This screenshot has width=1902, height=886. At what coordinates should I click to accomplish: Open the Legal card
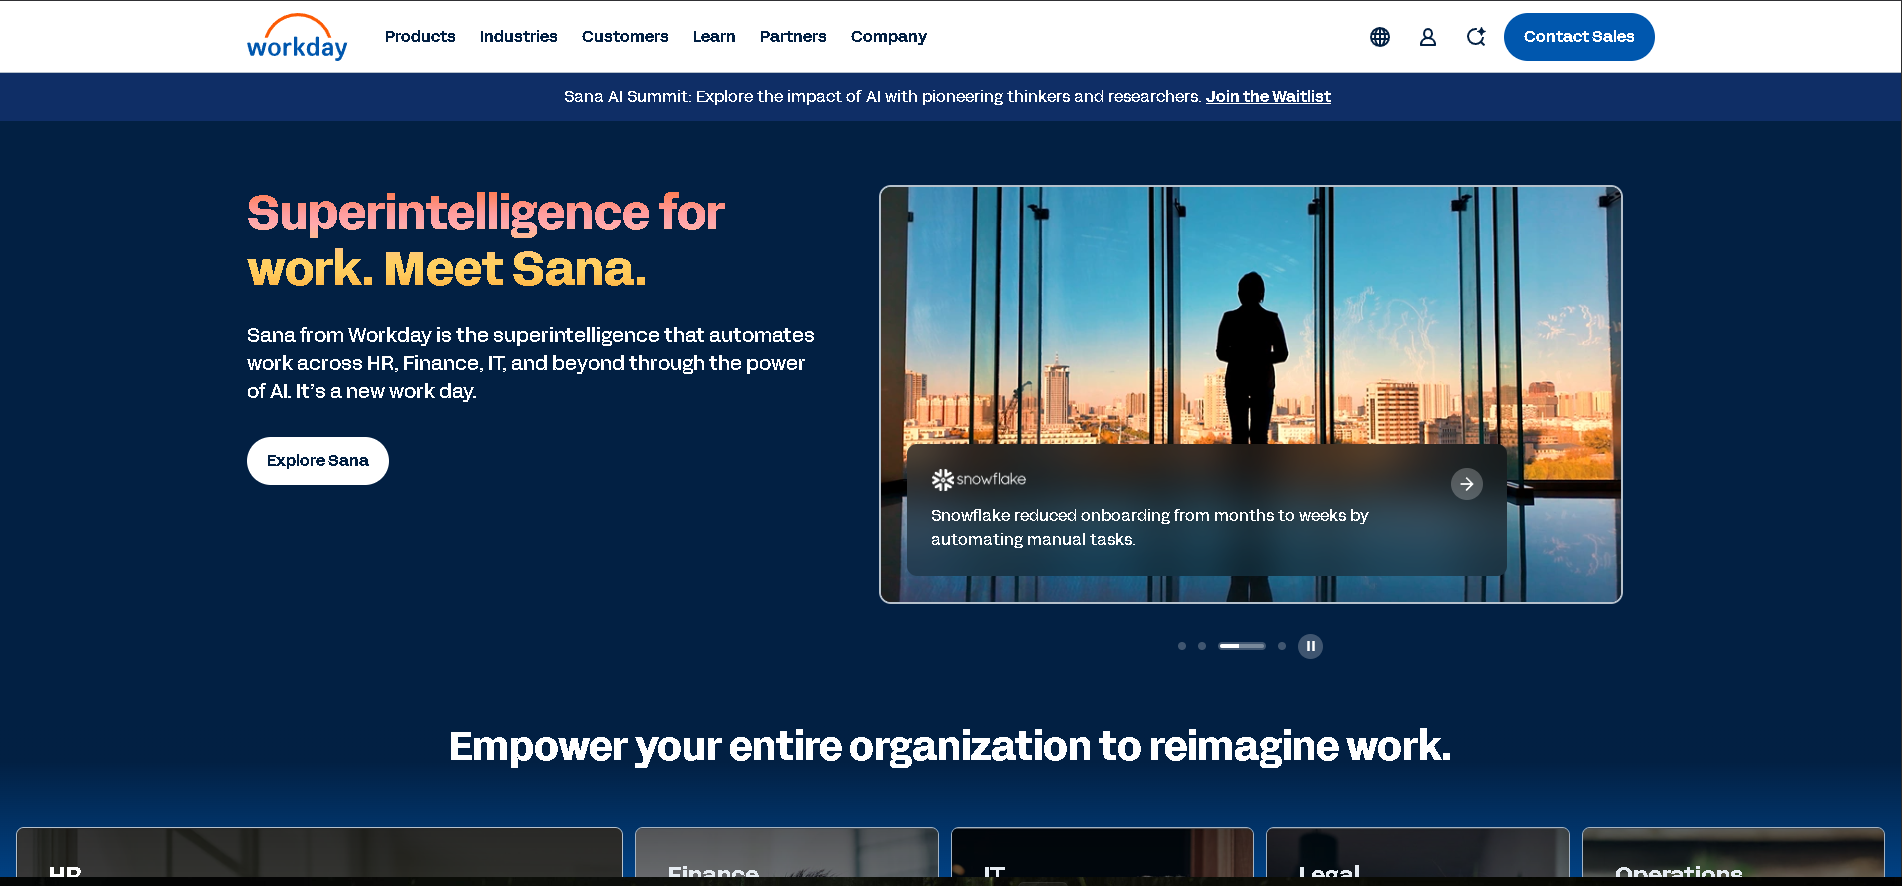point(1418,853)
